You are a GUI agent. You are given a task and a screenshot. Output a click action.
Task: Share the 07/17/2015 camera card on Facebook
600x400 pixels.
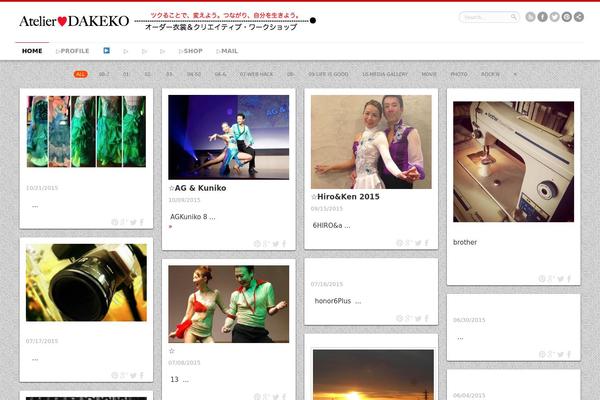(142, 375)
